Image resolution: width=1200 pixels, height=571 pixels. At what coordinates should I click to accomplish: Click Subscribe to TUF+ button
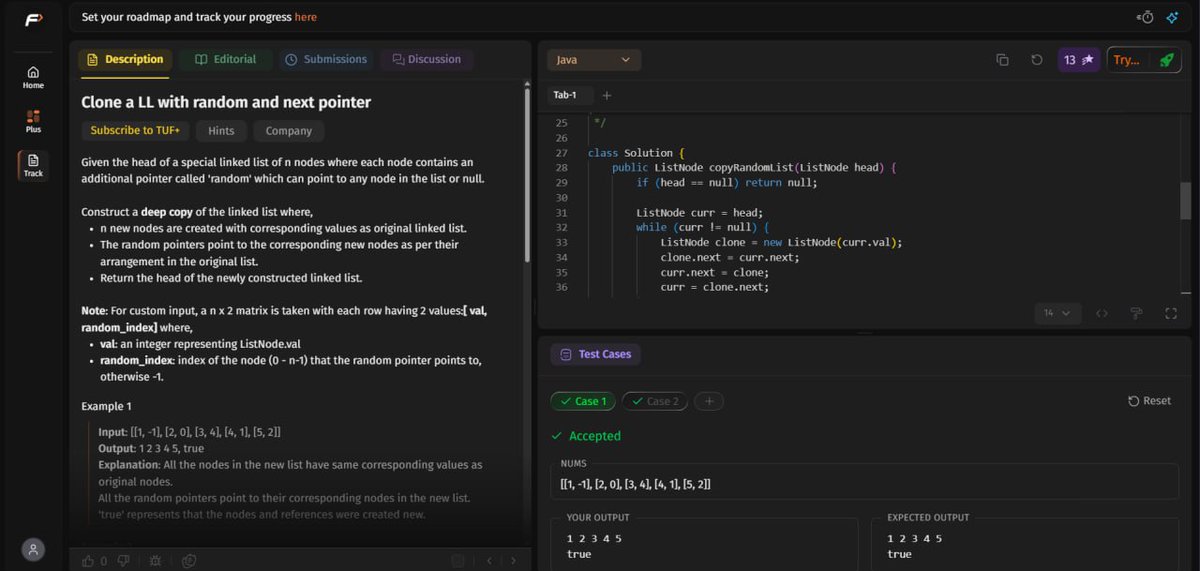point(135,131)
